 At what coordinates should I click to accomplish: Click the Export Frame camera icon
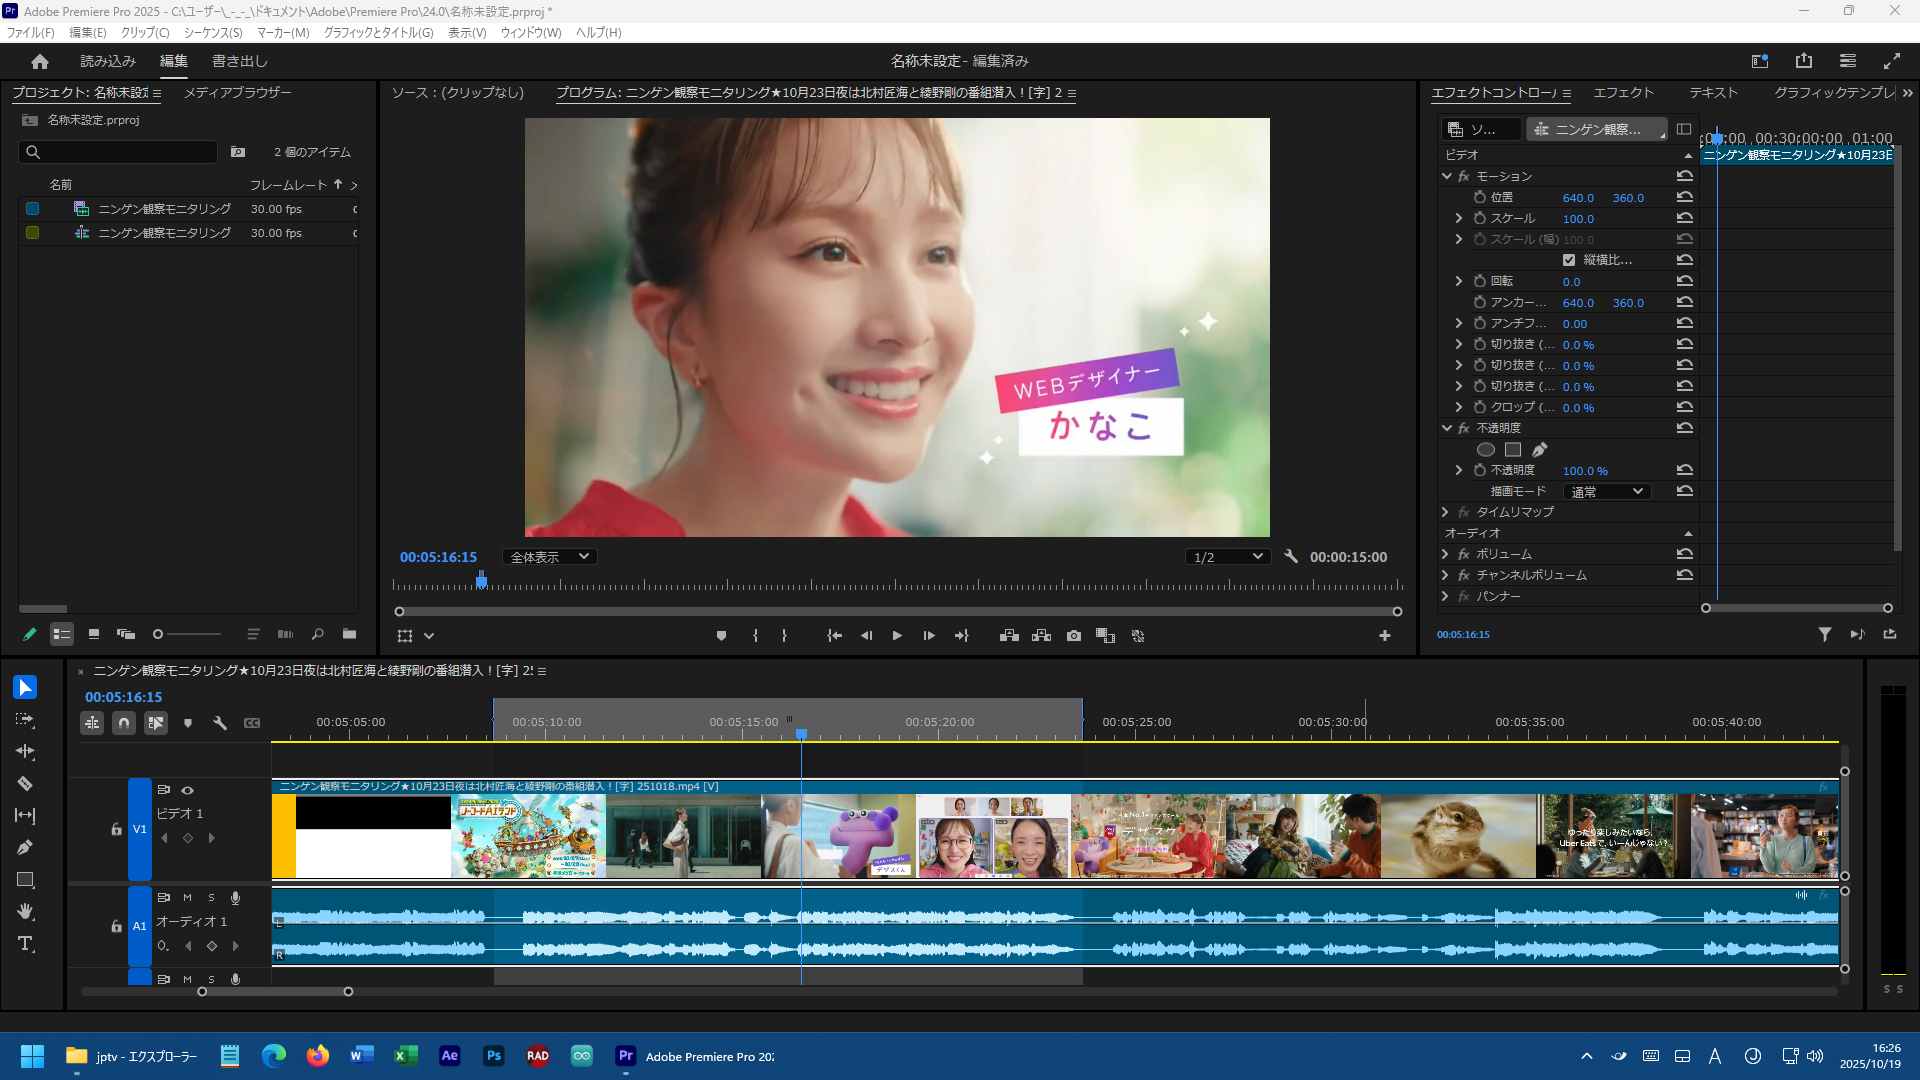(x=1073, y=636)
